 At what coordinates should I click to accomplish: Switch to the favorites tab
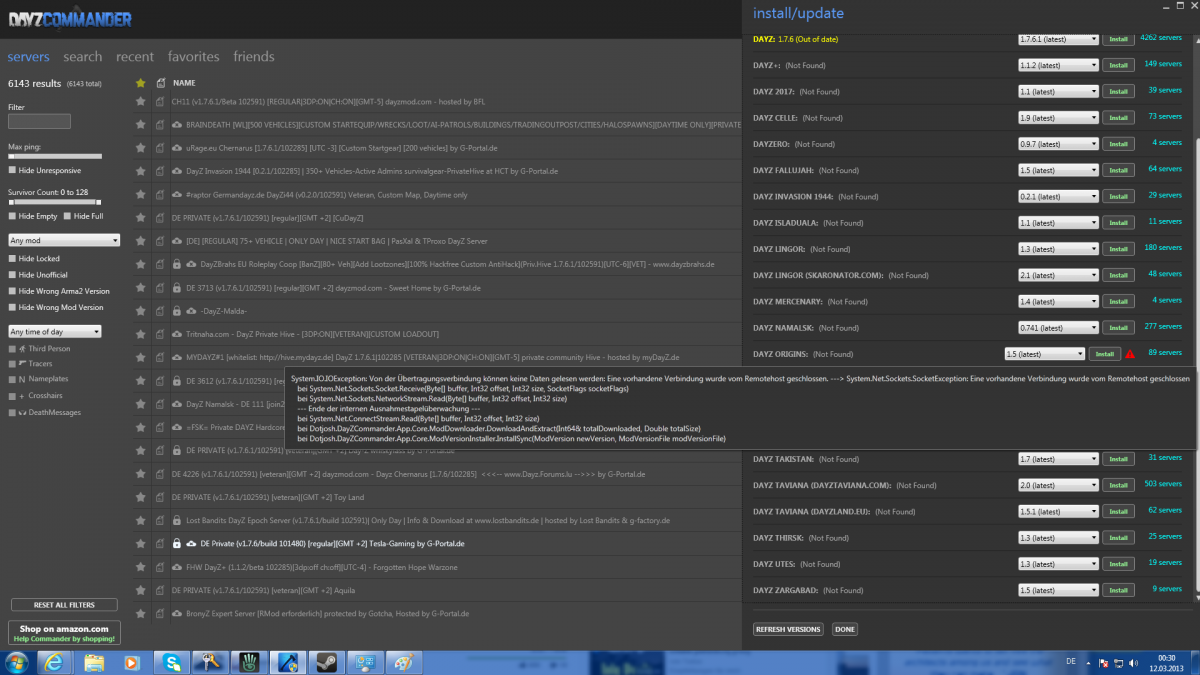193,57
